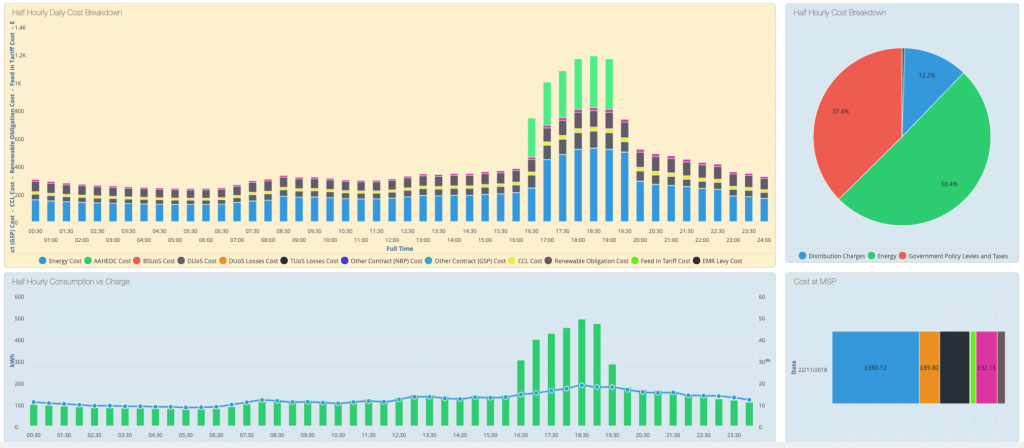This screenshot has width=1024, height=448.
Task: Click the kWh axis label
Action: pyautogui.click(x=11, y=360)
